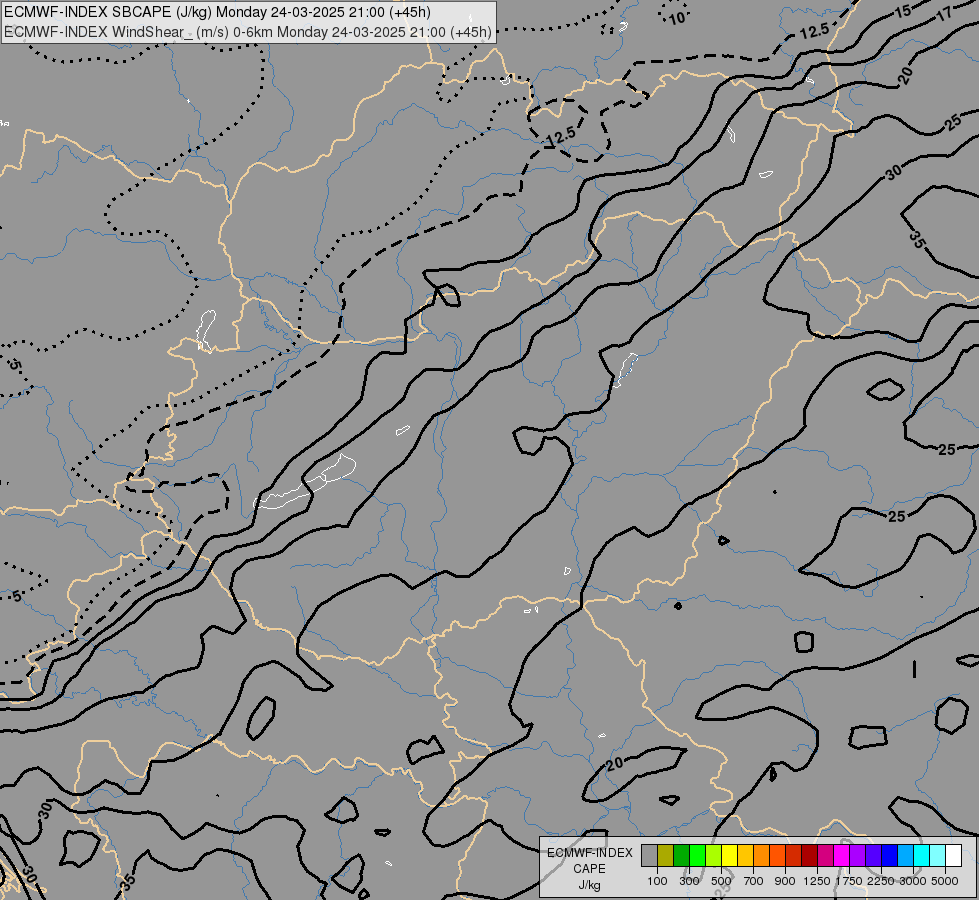Select the olive swatch right of tick 100

click(x=666, y=856)
